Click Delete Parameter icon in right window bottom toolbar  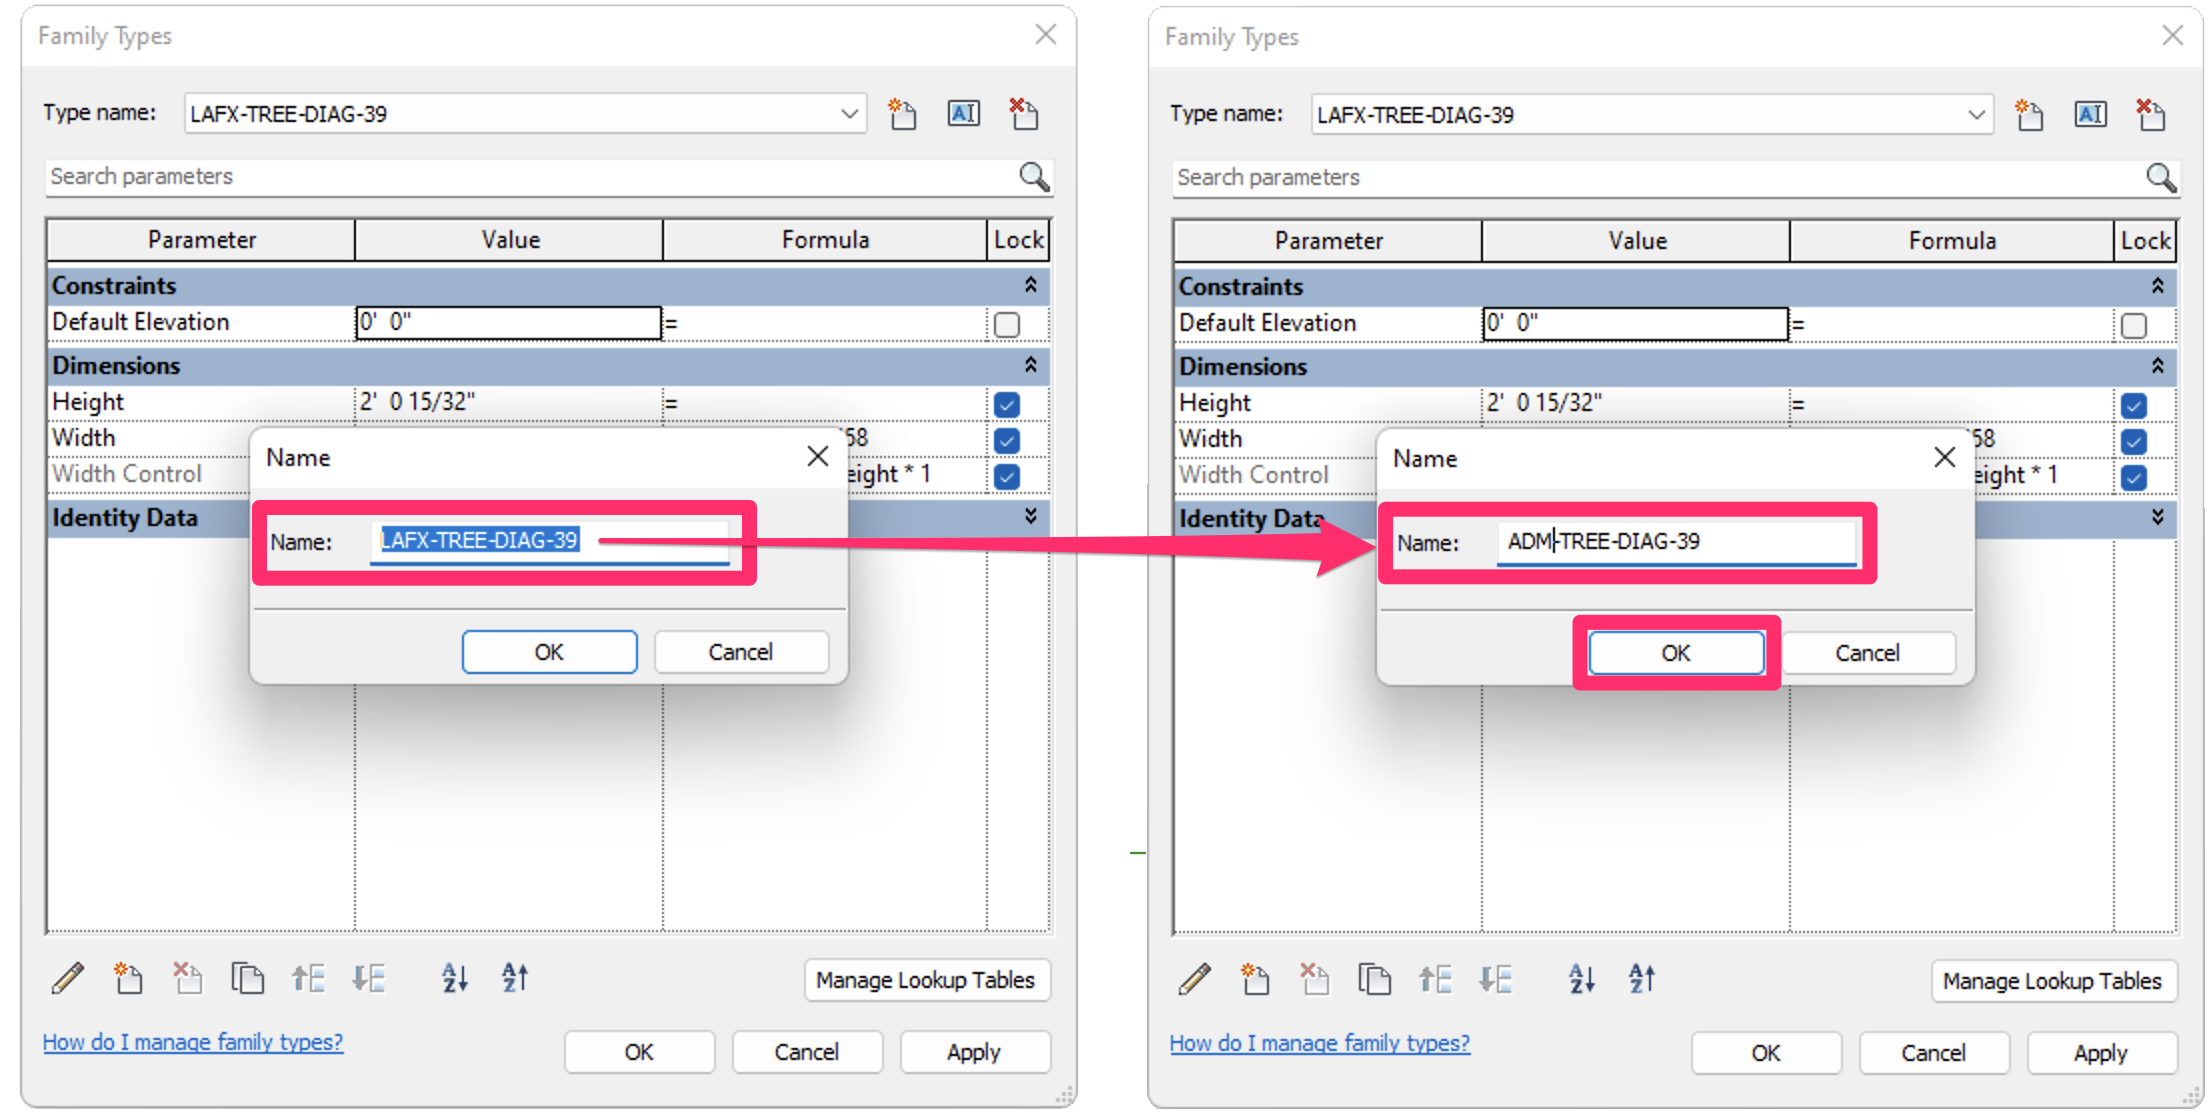(x=1314, y=979)
